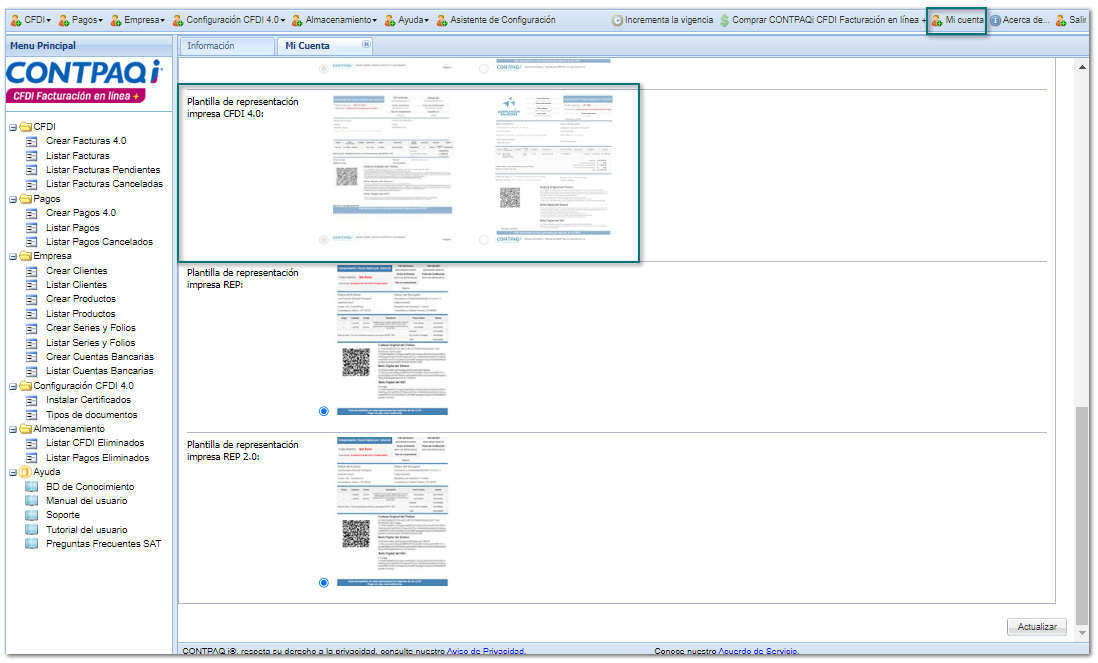Click Listar Cuentas Bancarias icon

pyautogui.click(x=32, y=372)
